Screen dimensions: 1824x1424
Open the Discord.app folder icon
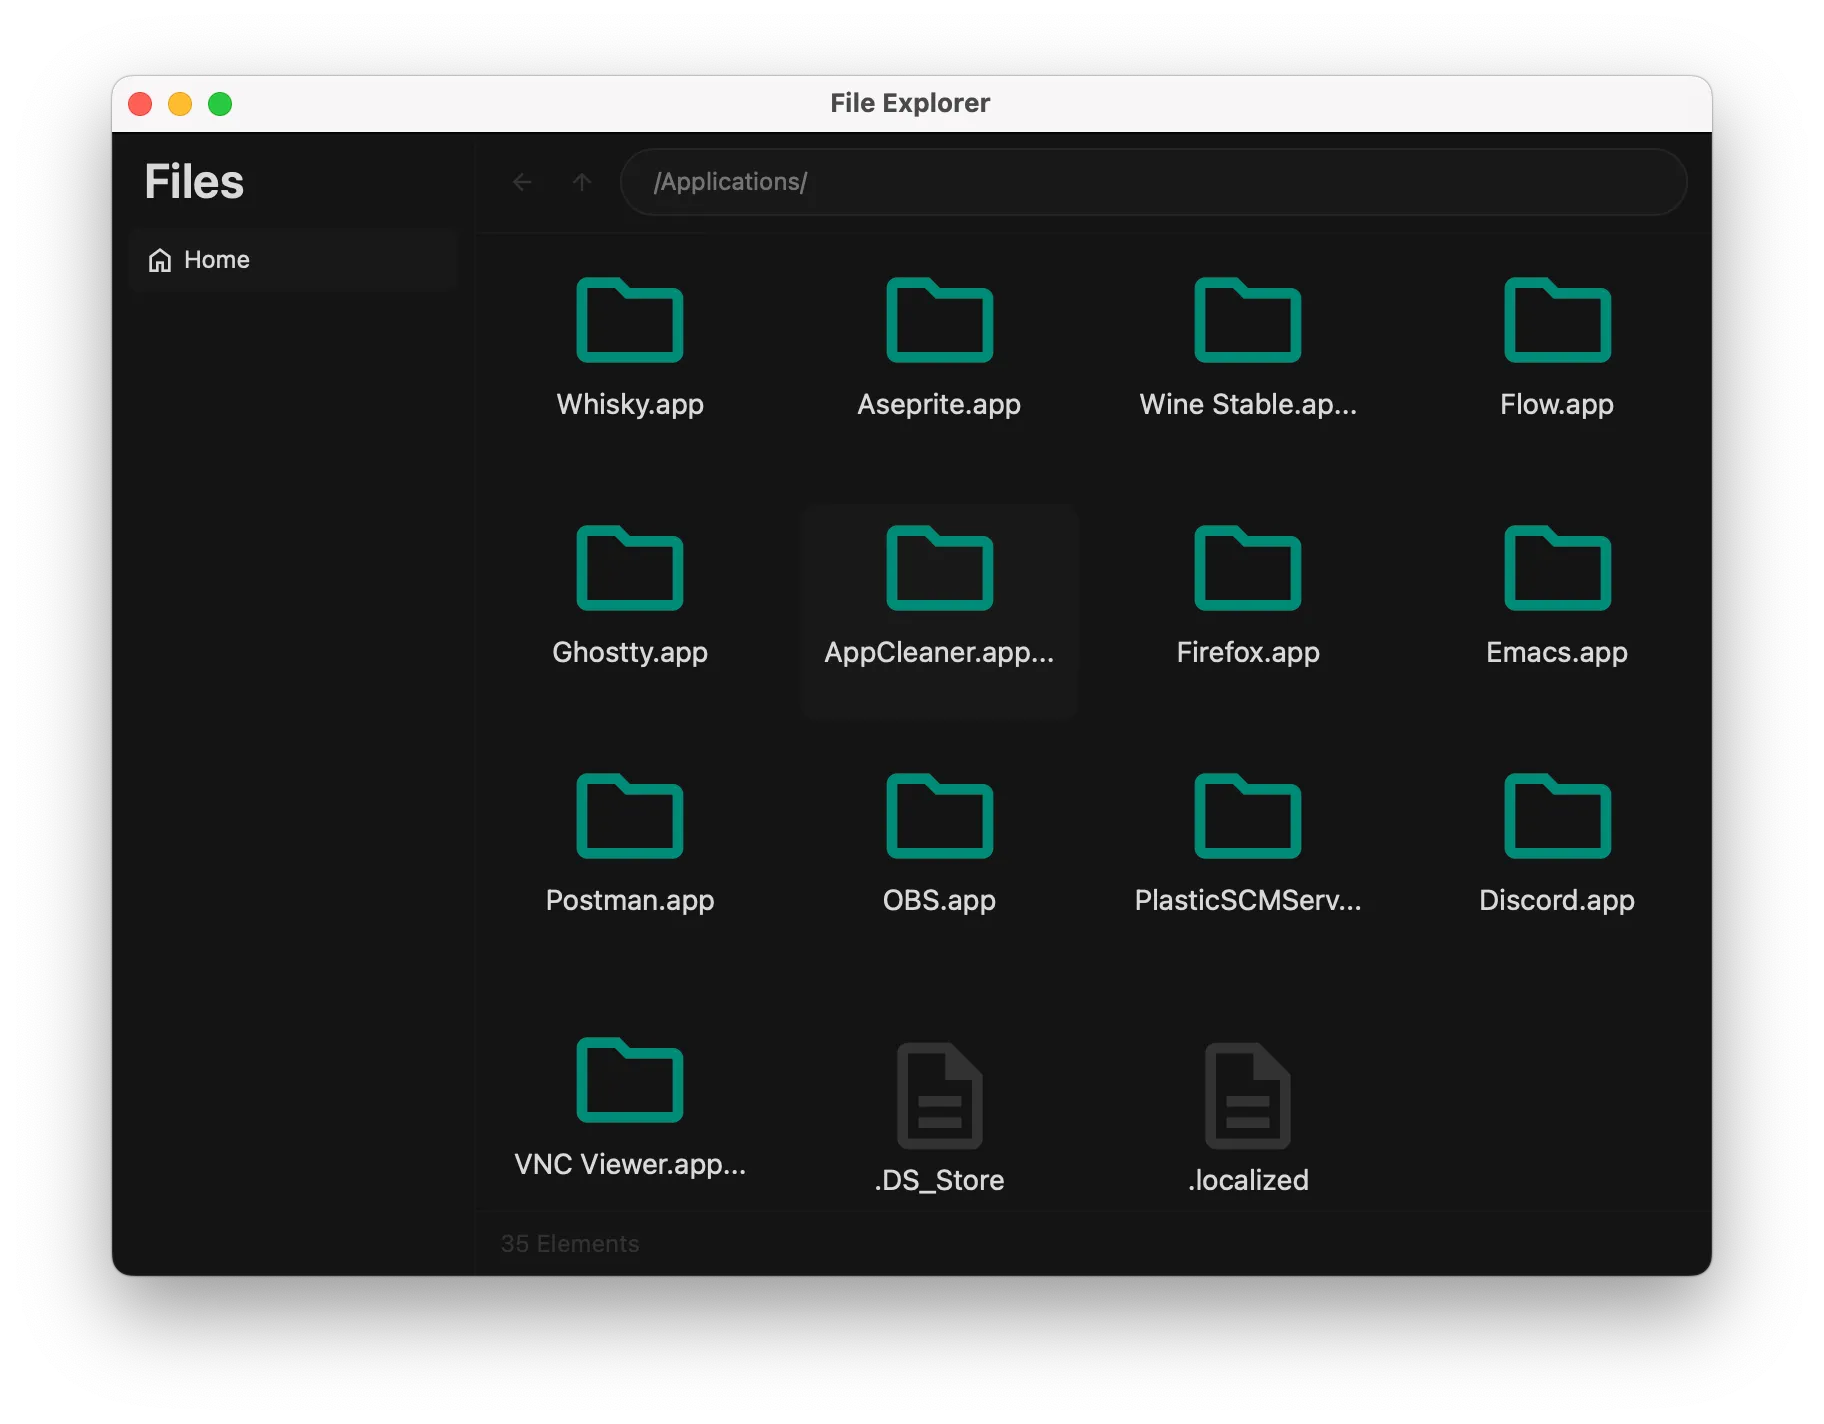[x=1557, y=816]
